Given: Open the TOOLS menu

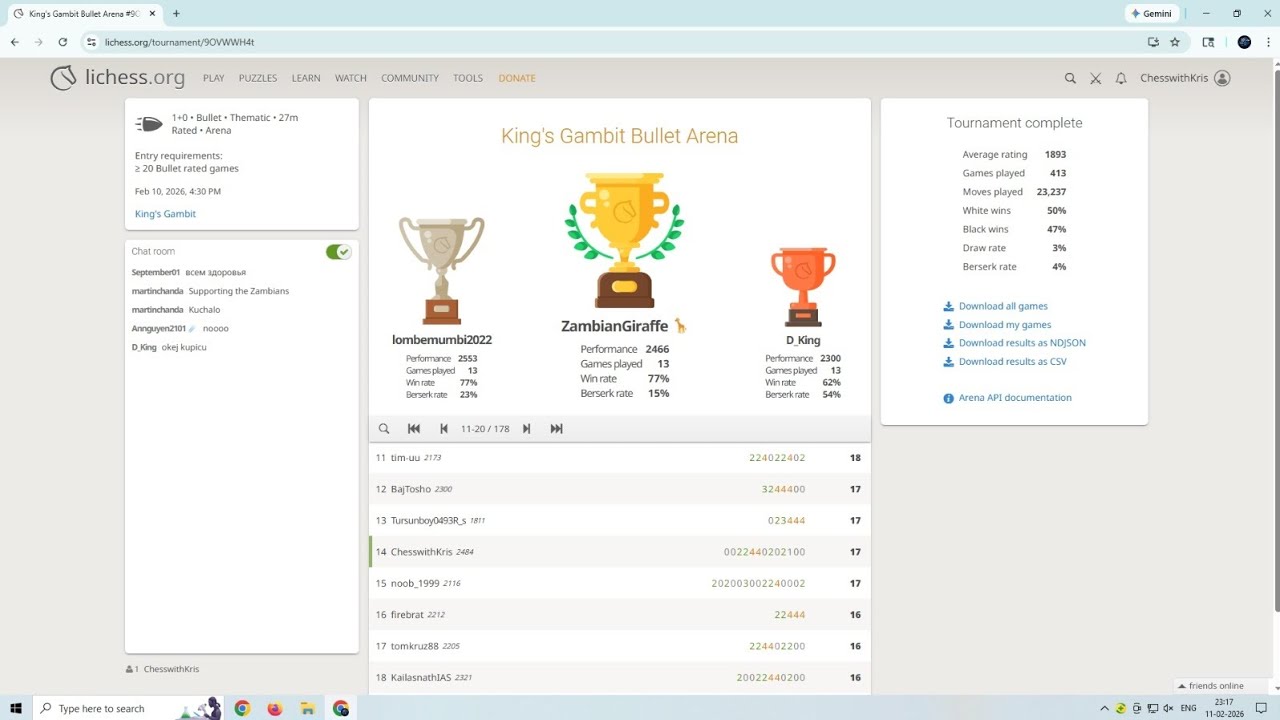Looking at the screenshot, I should [468, 78].
